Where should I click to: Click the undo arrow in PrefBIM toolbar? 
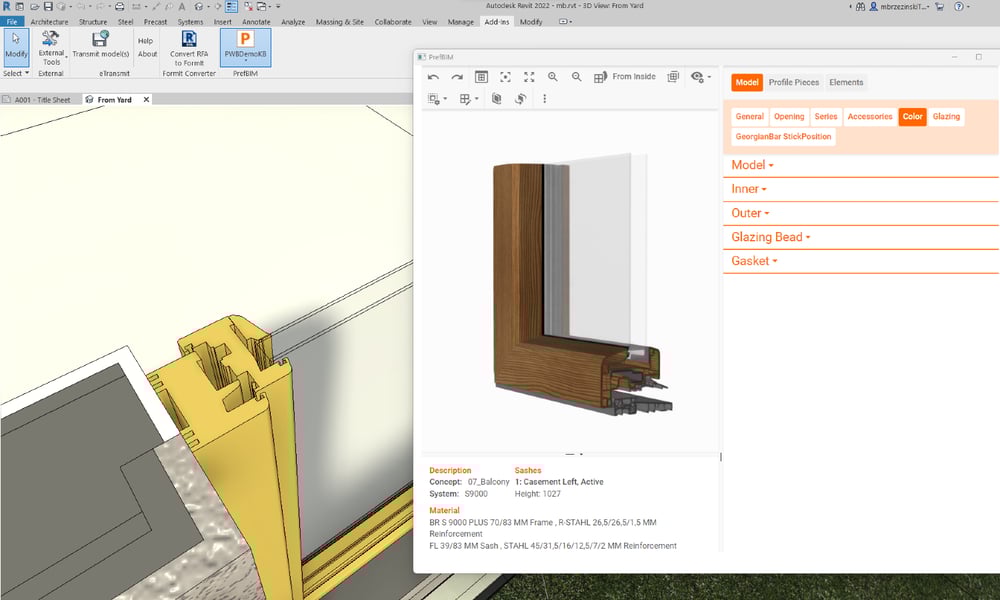433,77
